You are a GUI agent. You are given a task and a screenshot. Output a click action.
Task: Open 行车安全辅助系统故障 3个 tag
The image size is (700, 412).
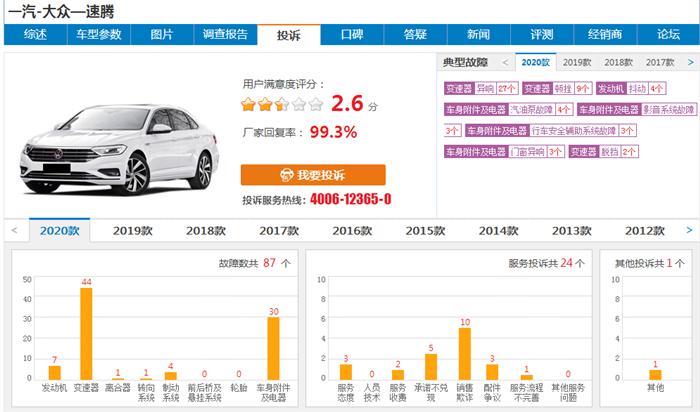pos(550,130)
